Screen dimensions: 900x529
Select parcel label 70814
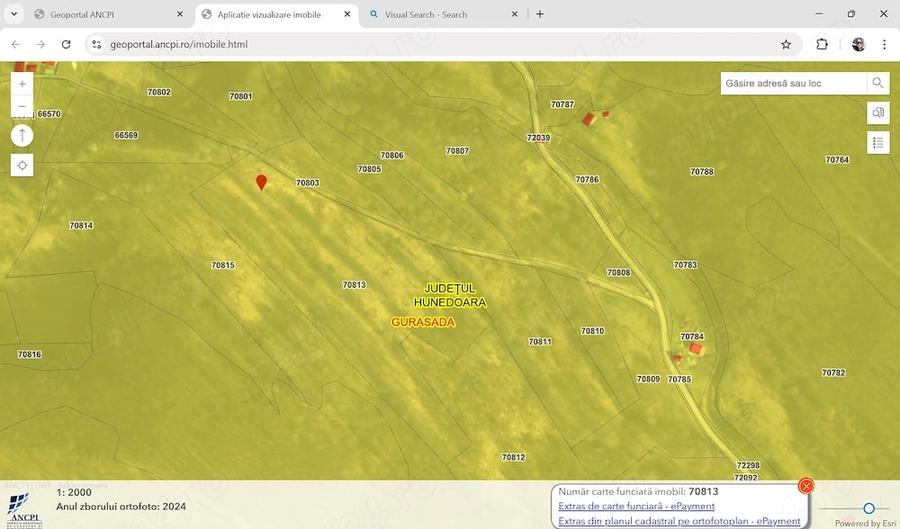coord(81,225)
